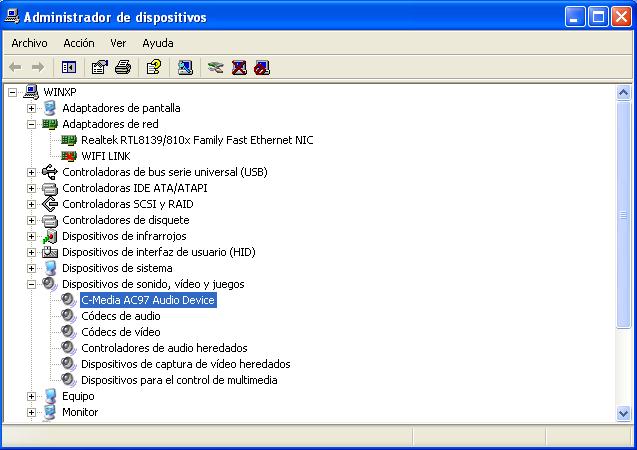The image size is (637, 450).
Task: Expand Controladoras de bus serie universal
Action: [x=31, y=172]
